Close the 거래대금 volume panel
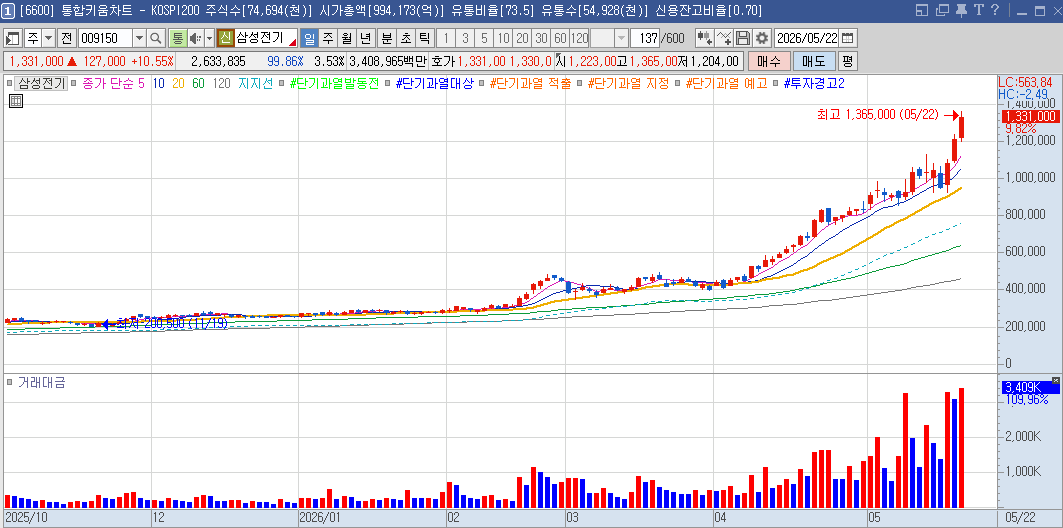The height and width of the screenshot is (528, 1063). (x=1055, y=380)
